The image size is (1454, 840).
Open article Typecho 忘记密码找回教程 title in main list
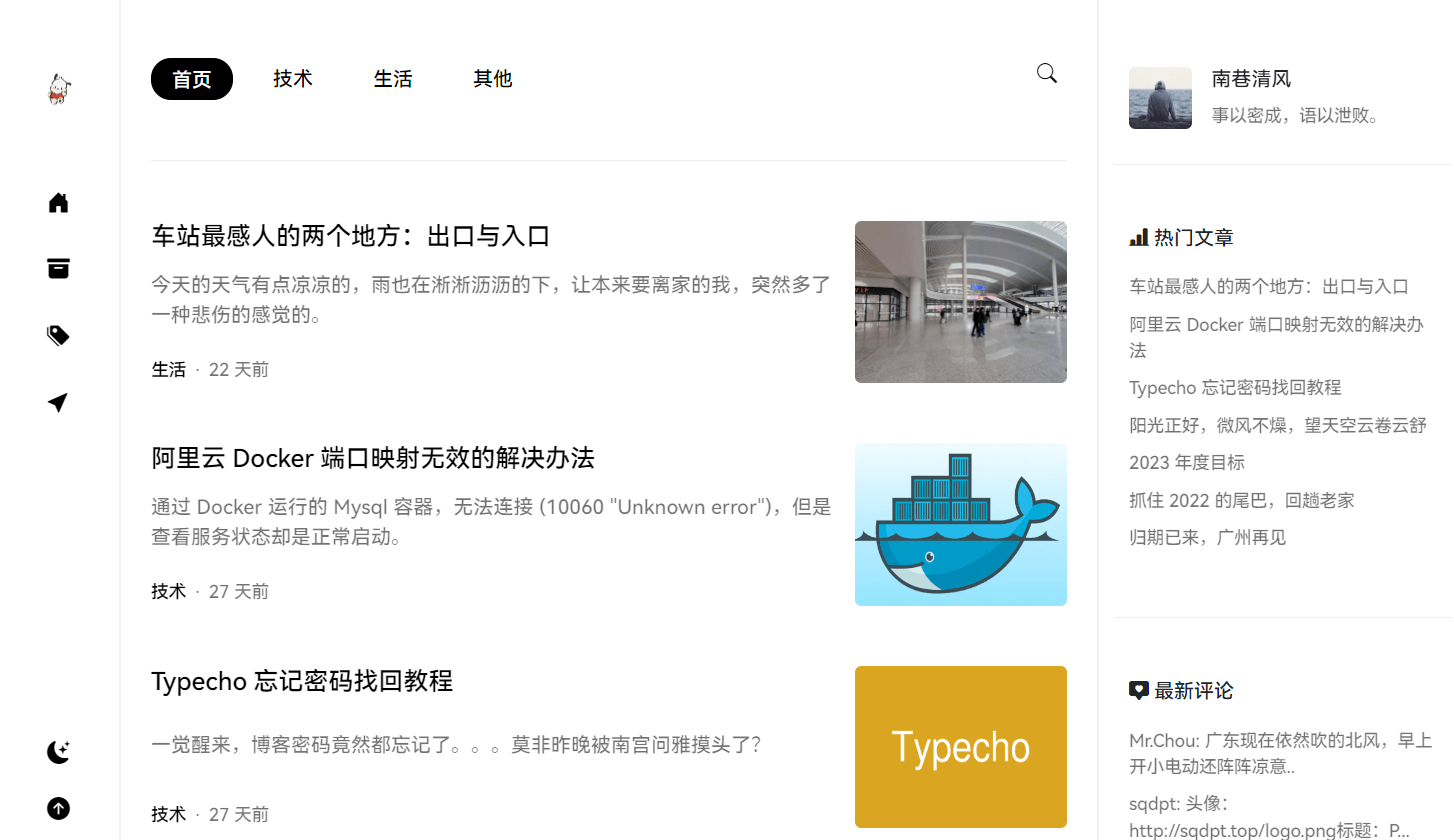click(x=302, y=681)
